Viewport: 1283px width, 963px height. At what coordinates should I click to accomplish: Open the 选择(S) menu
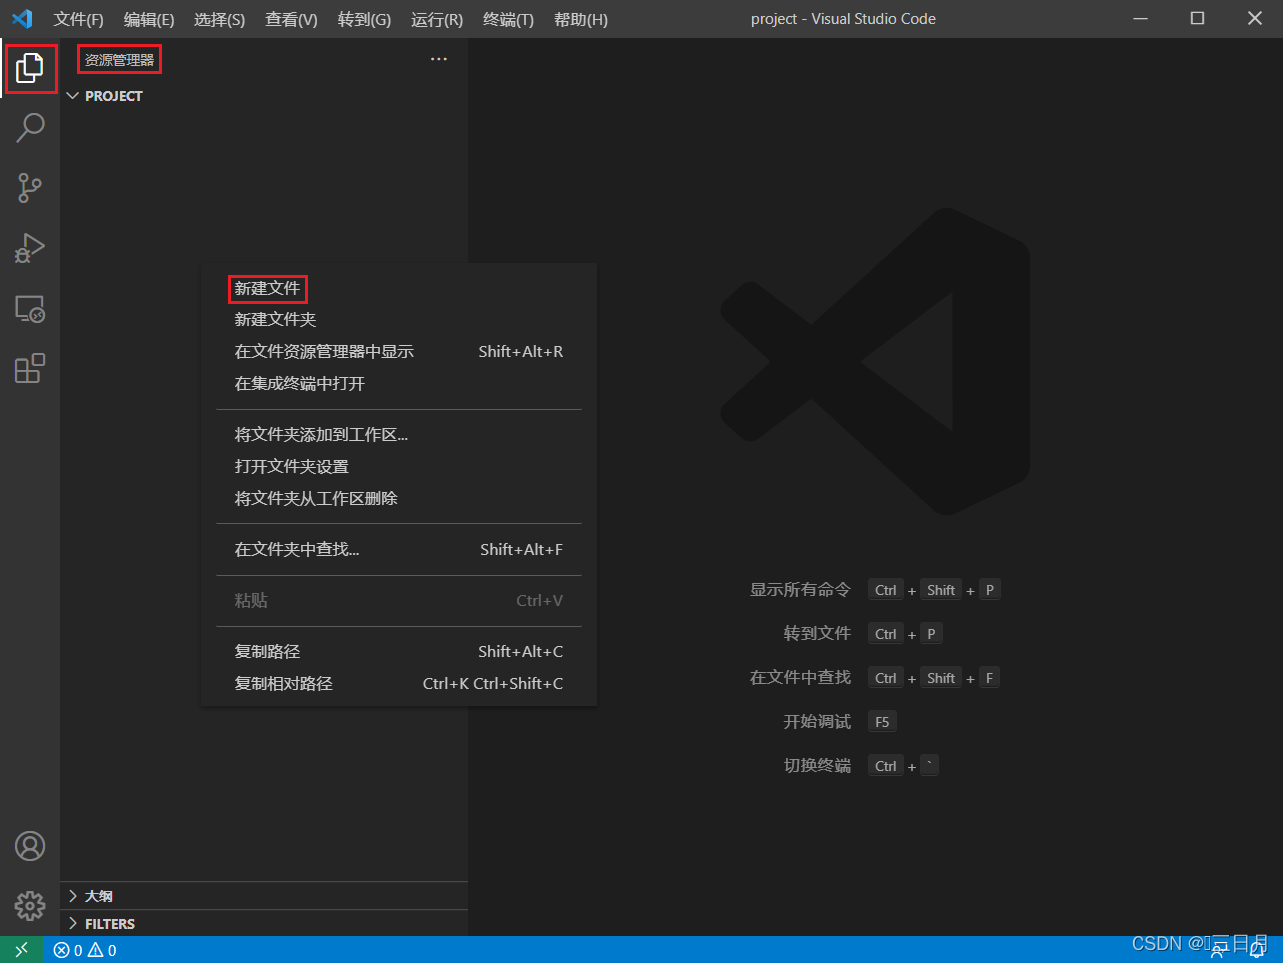point(220,19)
